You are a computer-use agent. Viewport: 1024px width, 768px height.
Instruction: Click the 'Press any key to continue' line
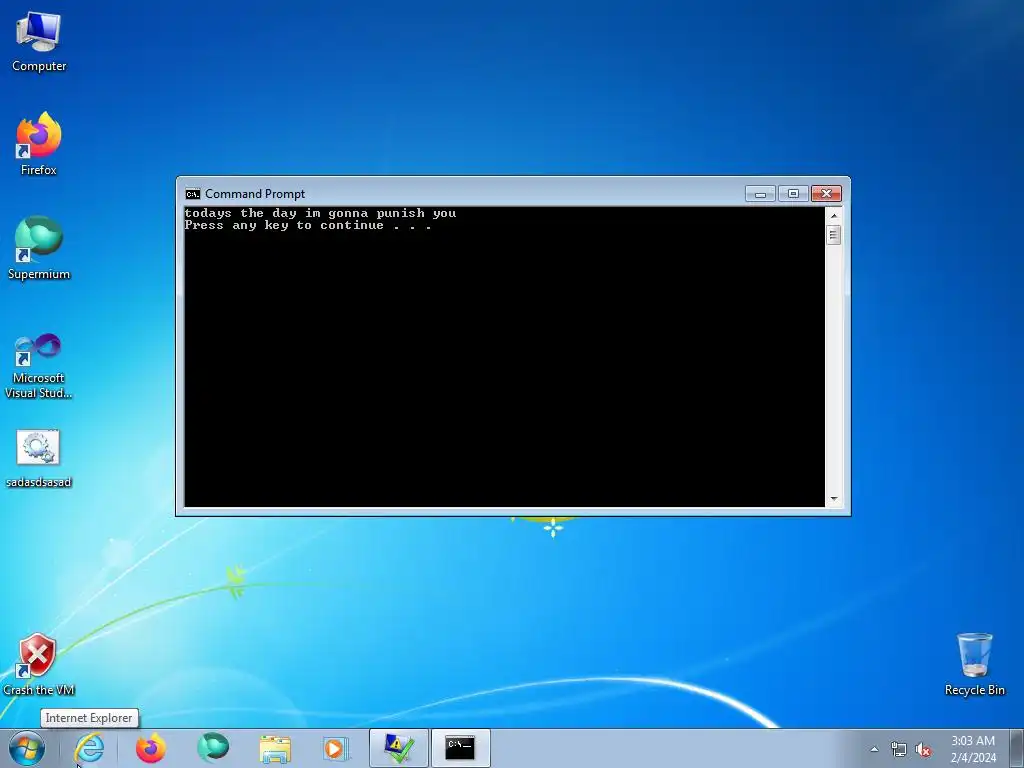coord(308,225)
